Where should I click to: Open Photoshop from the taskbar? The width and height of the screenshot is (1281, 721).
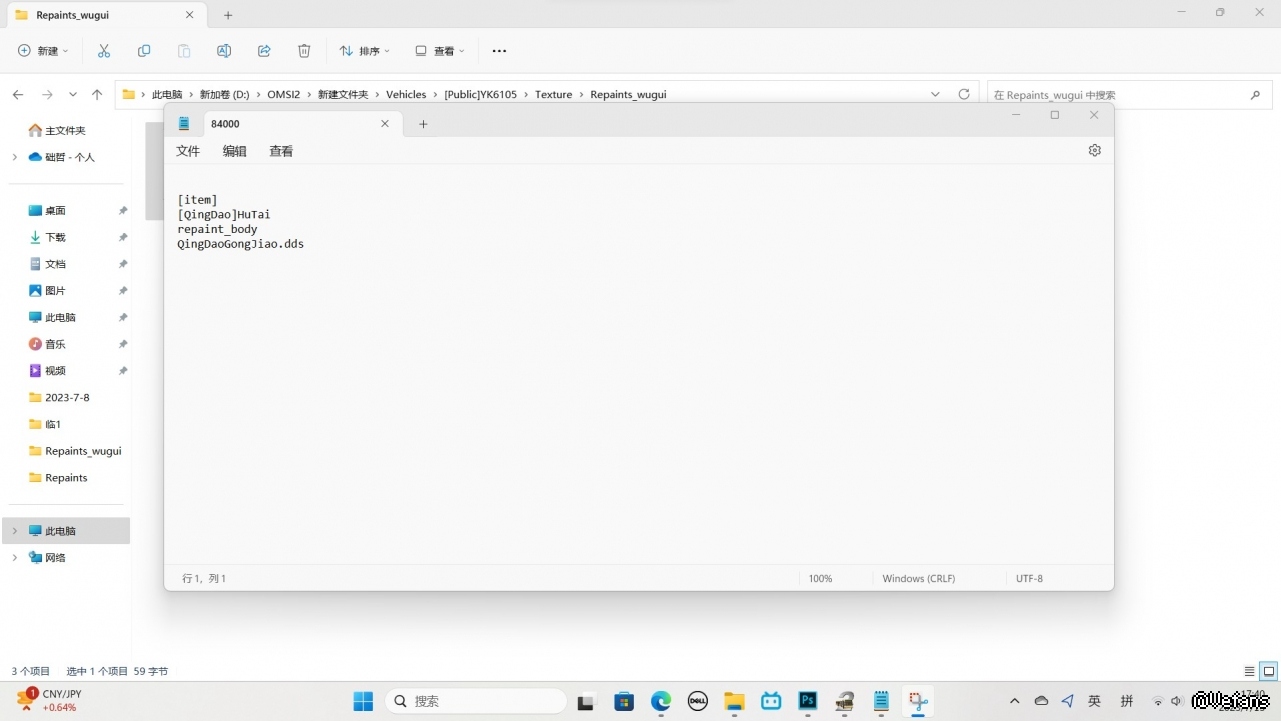pyautogui.click(x=808, y=701)
